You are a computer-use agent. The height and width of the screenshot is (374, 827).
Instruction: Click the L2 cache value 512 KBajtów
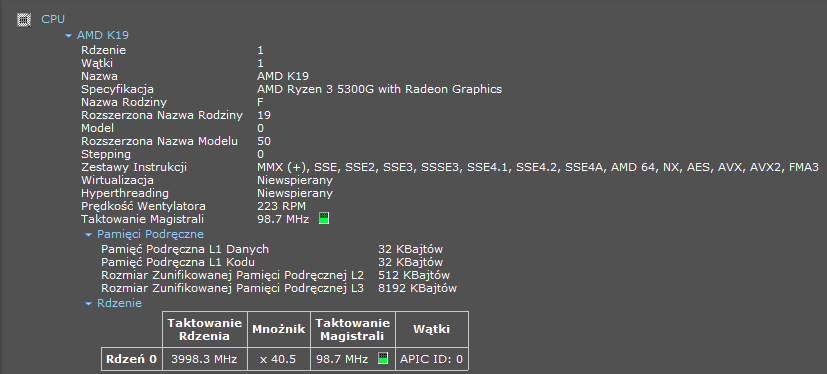[414, 275]
